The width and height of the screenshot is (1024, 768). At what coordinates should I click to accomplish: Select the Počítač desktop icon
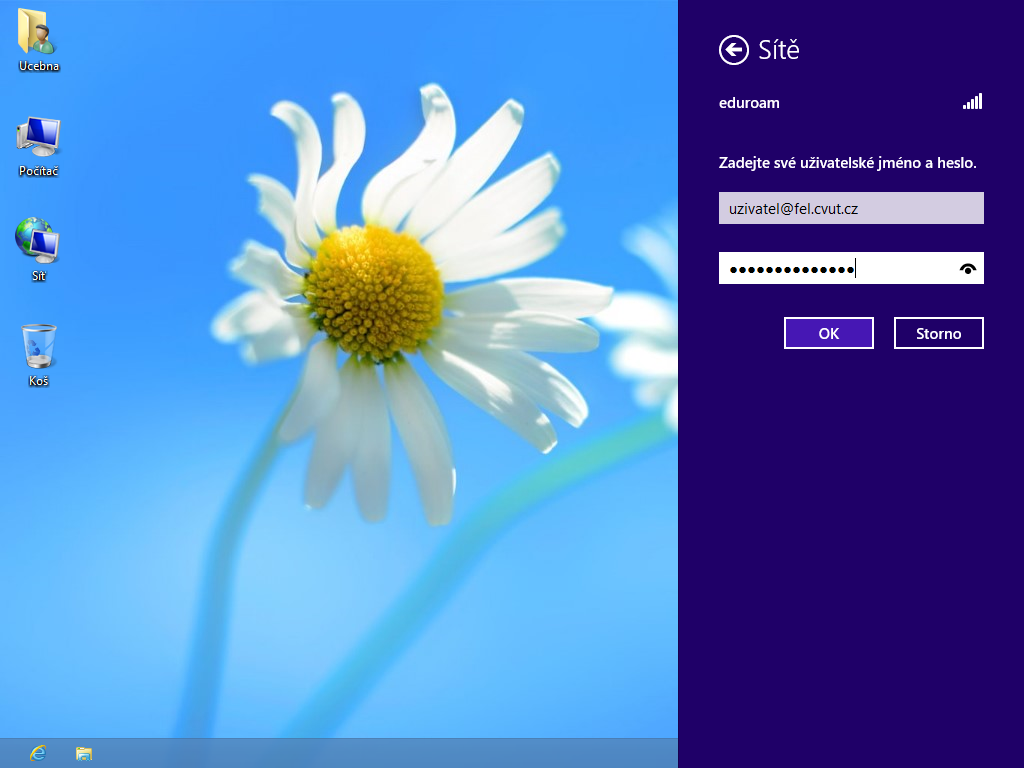[x=38, y=146]
